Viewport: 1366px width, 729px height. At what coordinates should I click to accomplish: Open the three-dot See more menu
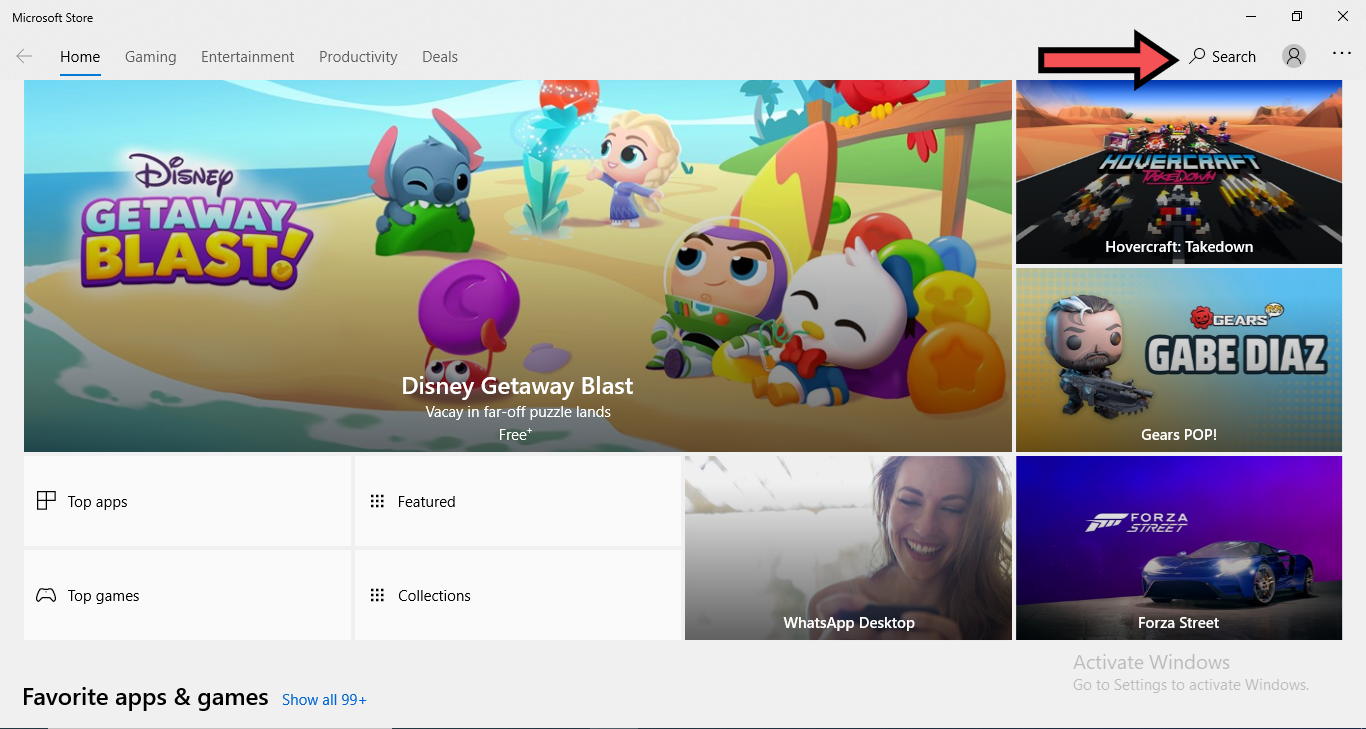tap(1342, 54)
